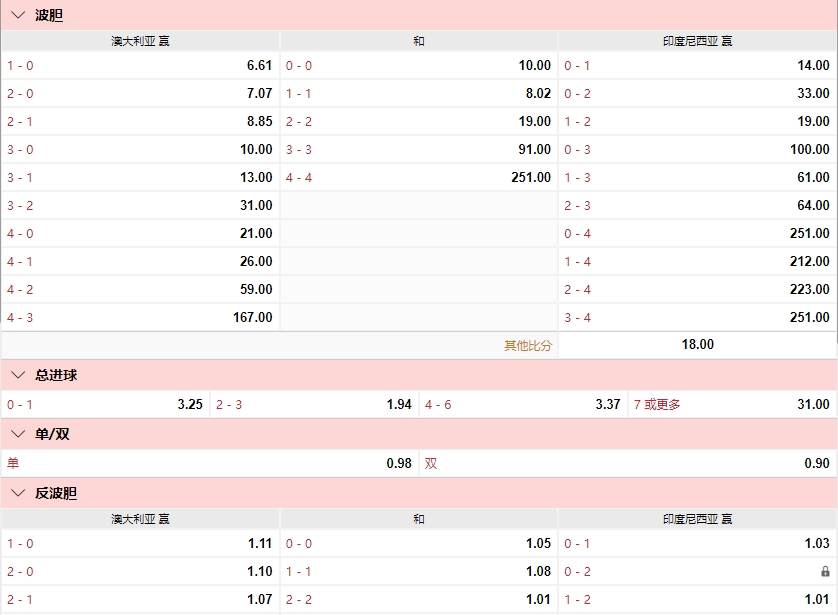Collapse the 波胆 section via its chevron
Screen dimensions: 838x615
point(17,14)
